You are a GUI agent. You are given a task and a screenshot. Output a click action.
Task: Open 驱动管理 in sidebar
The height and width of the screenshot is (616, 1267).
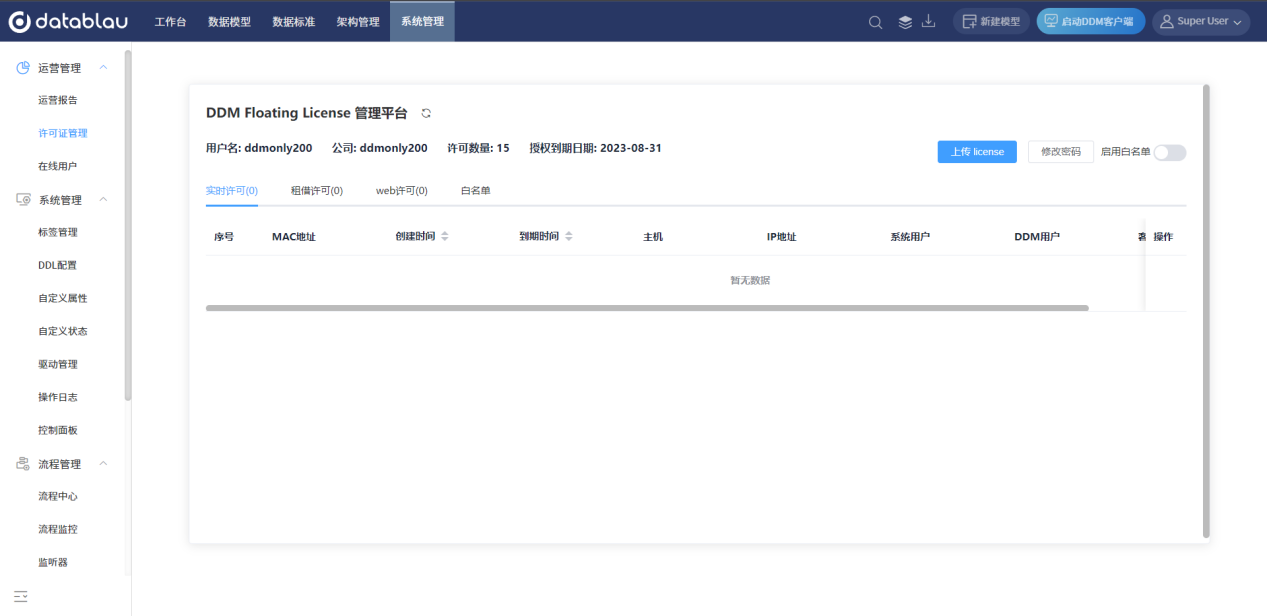point(58,364)
